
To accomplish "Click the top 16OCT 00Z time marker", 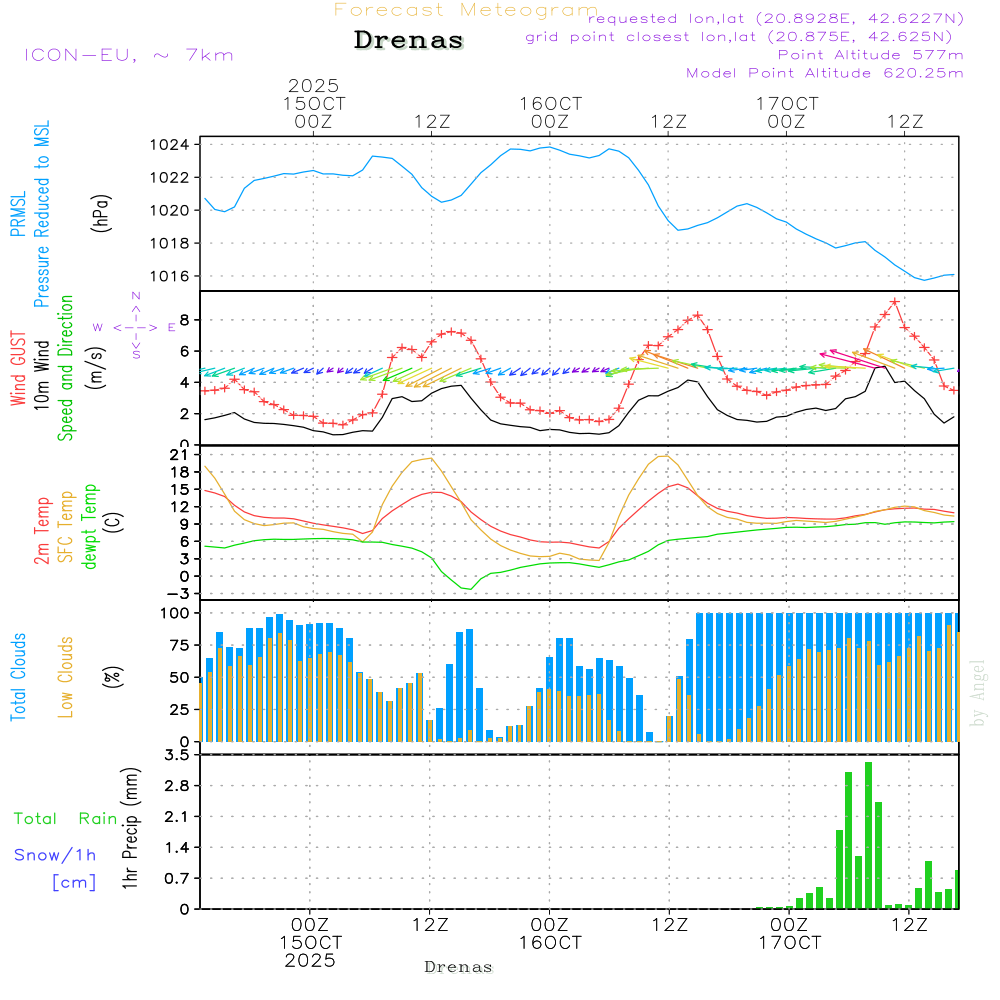I will (550, 112).
